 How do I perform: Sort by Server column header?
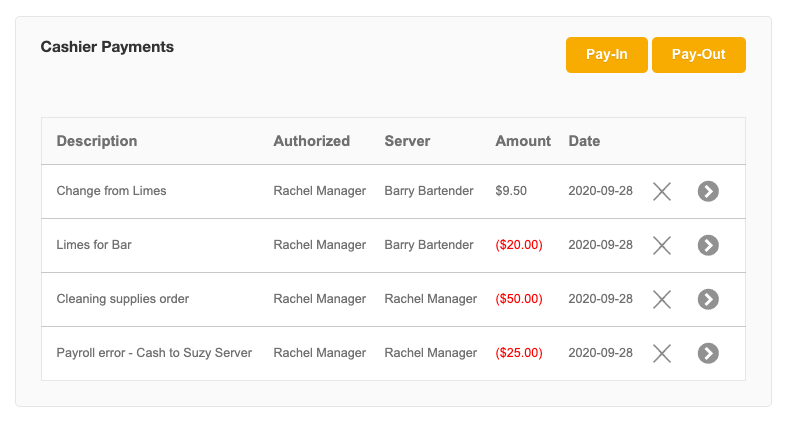coord(407,141)
